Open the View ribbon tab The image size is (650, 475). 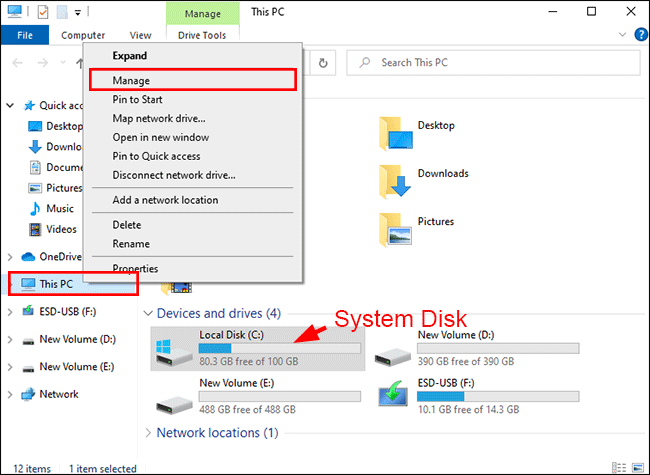pos(141,35)
